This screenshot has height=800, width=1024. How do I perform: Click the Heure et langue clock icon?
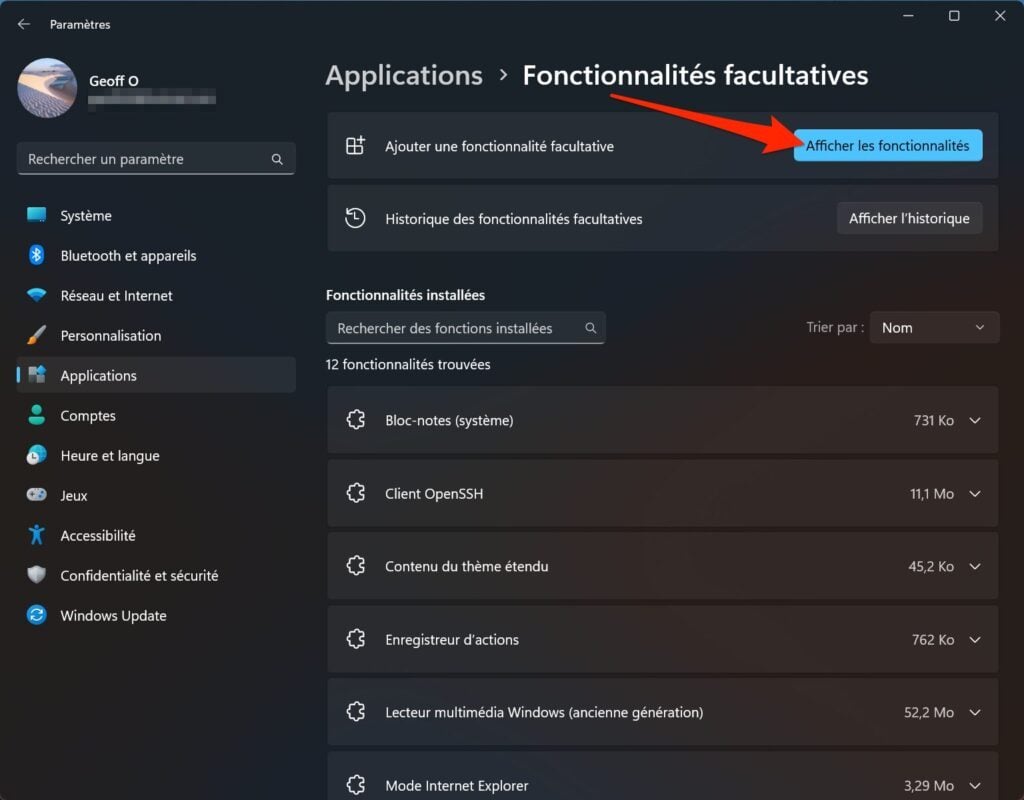[x=37, y=455]
